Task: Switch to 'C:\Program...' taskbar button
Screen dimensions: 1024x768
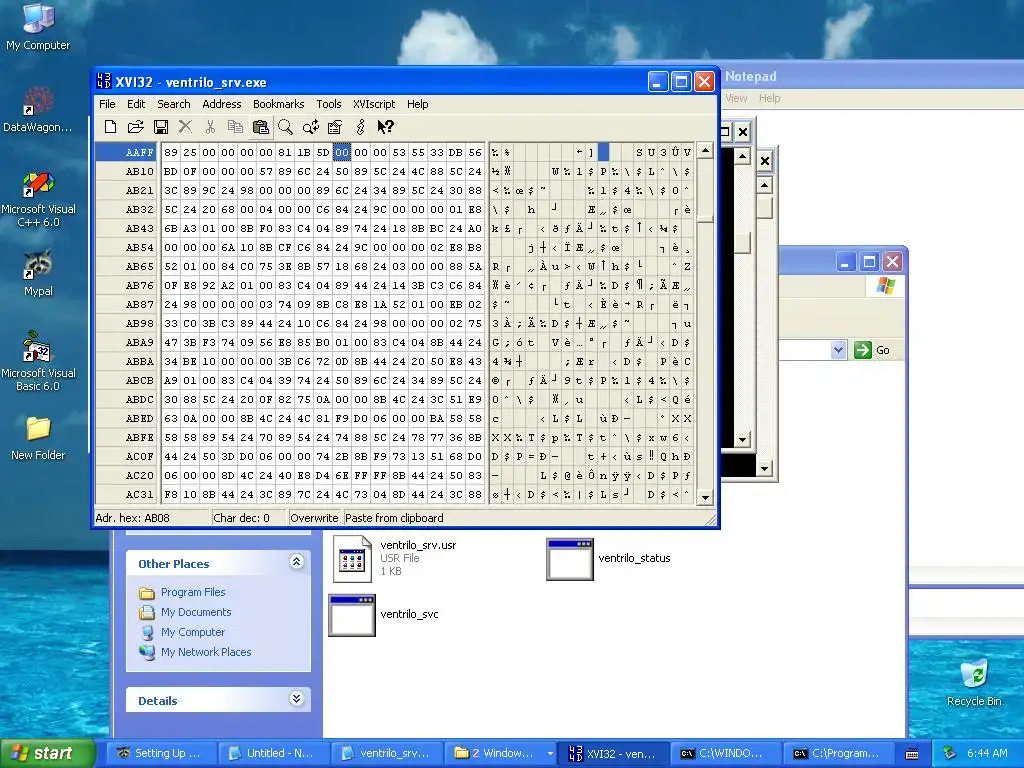Action: [839, 753]
